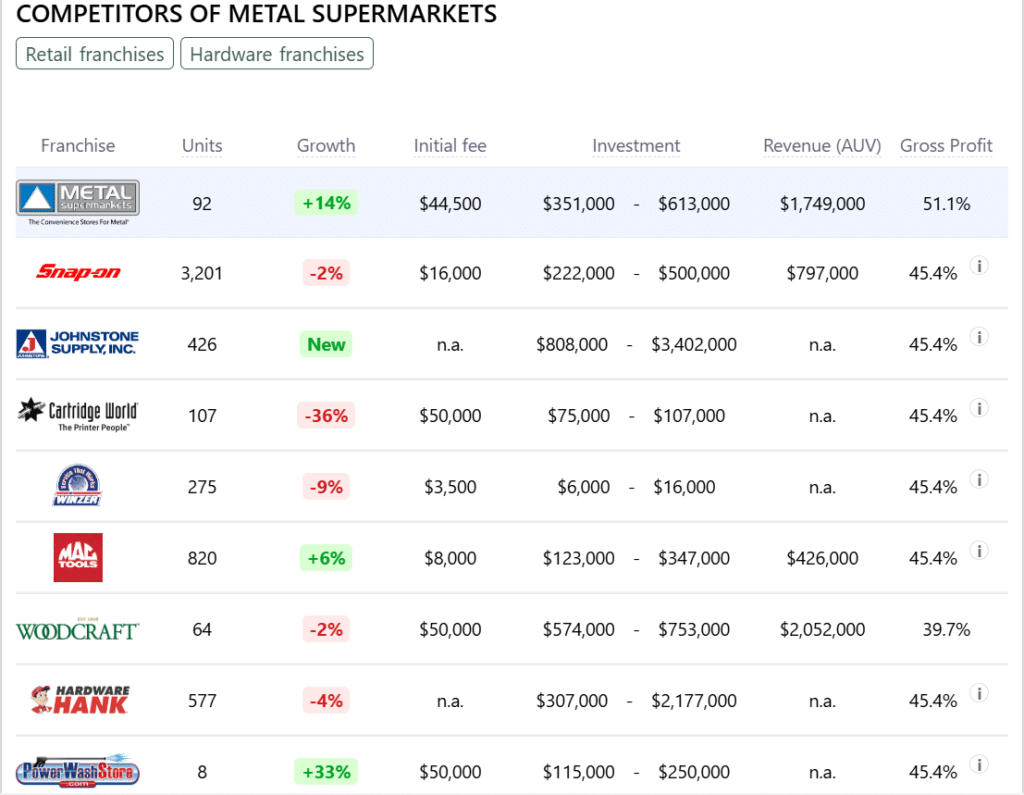Select the 3,201 units value
The width and height of the screenshot is (1024, 795).
point(202,273)
